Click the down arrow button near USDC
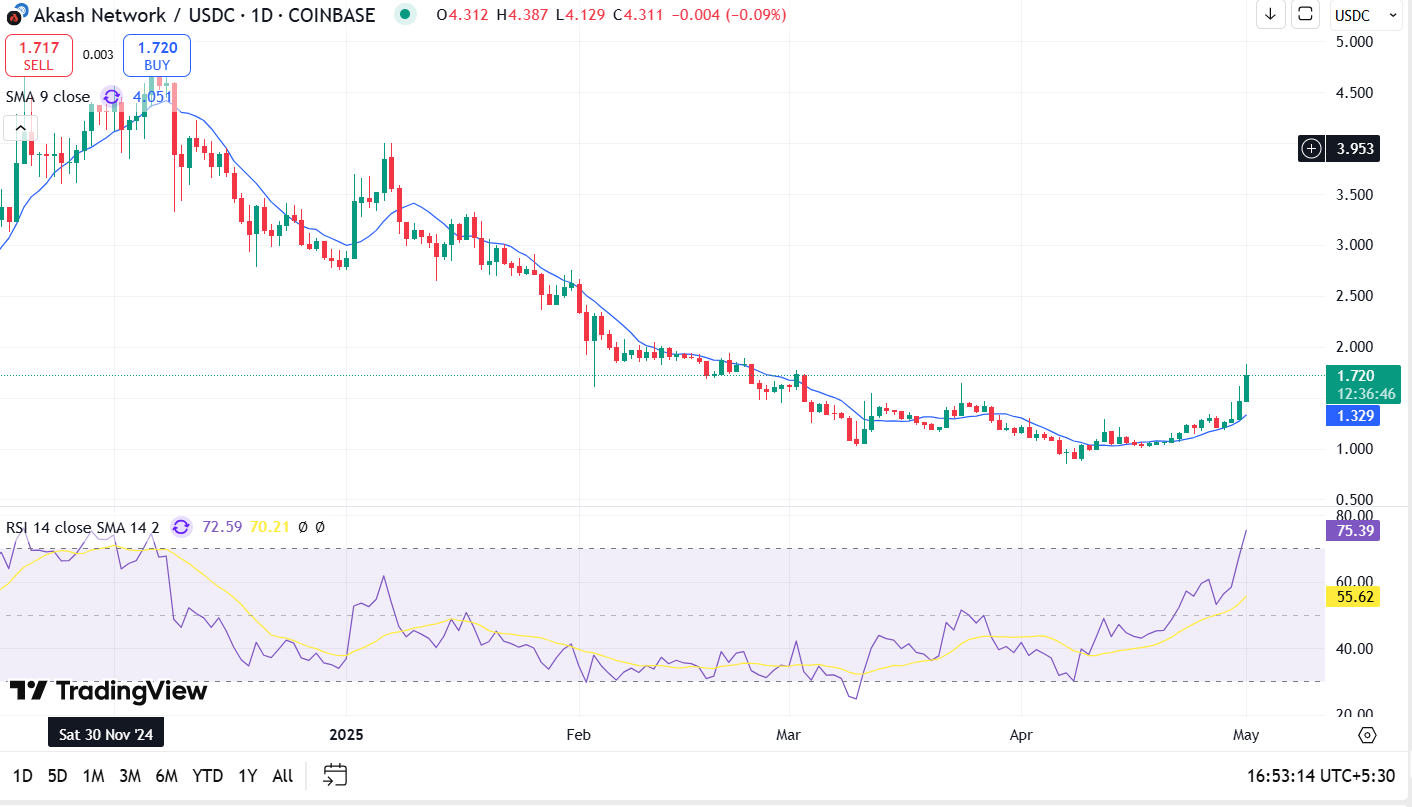This screenshot has width=1412, height=807. (1270, 14)
